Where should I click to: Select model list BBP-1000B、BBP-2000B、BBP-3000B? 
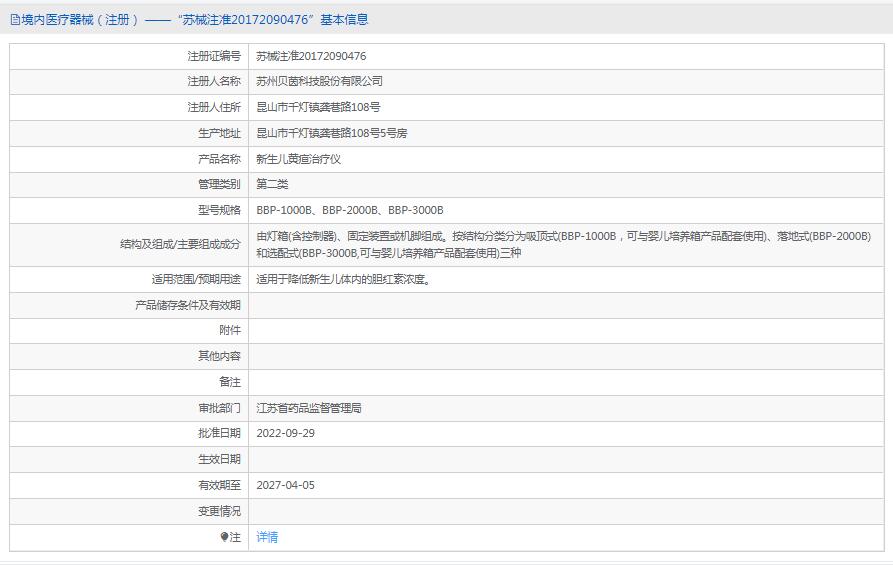click(350, 210)
